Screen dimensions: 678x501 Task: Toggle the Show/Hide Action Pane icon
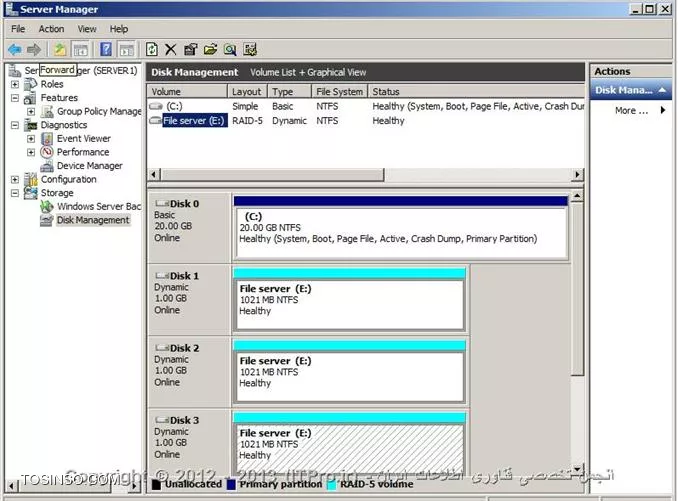[x=127, y=50]
